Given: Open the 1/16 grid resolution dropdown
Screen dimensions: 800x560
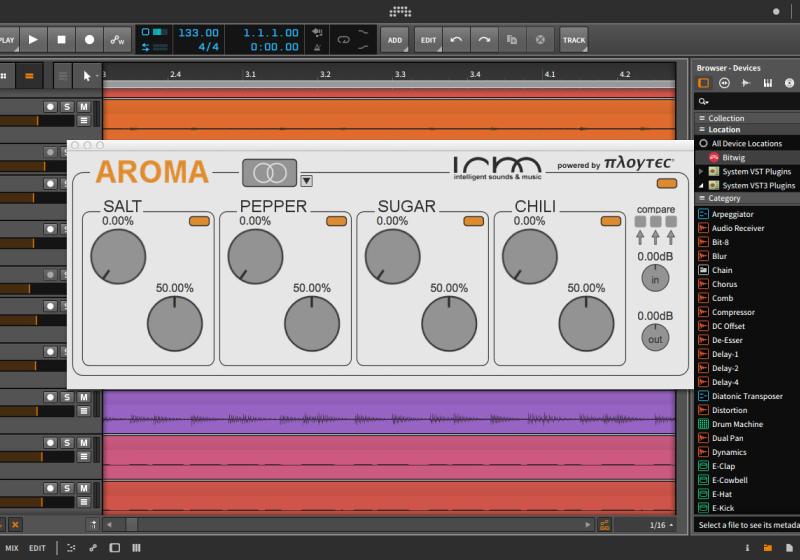Looking at the screenshot, I should 661,525.
